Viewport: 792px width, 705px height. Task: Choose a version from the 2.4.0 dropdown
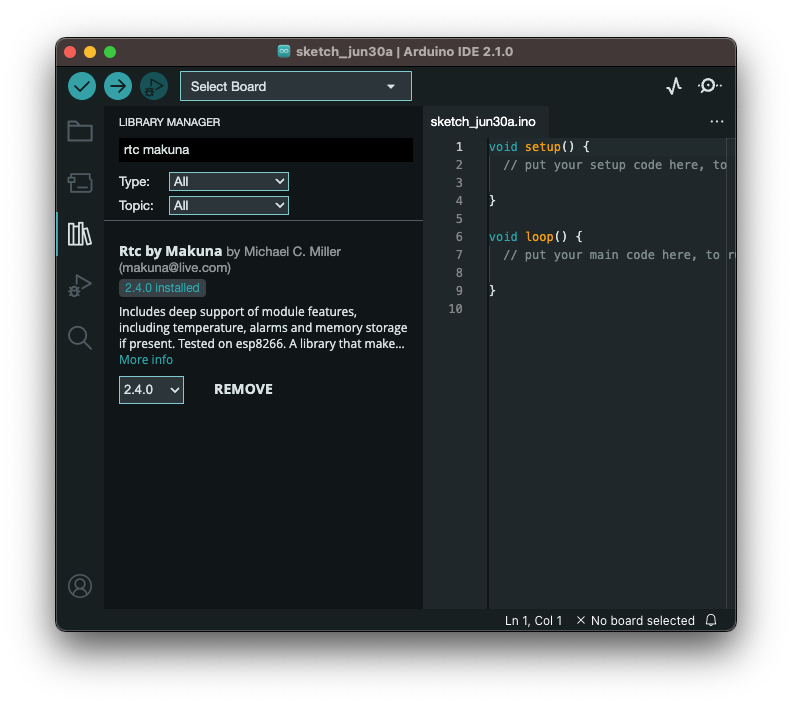[x=151, y=389]
